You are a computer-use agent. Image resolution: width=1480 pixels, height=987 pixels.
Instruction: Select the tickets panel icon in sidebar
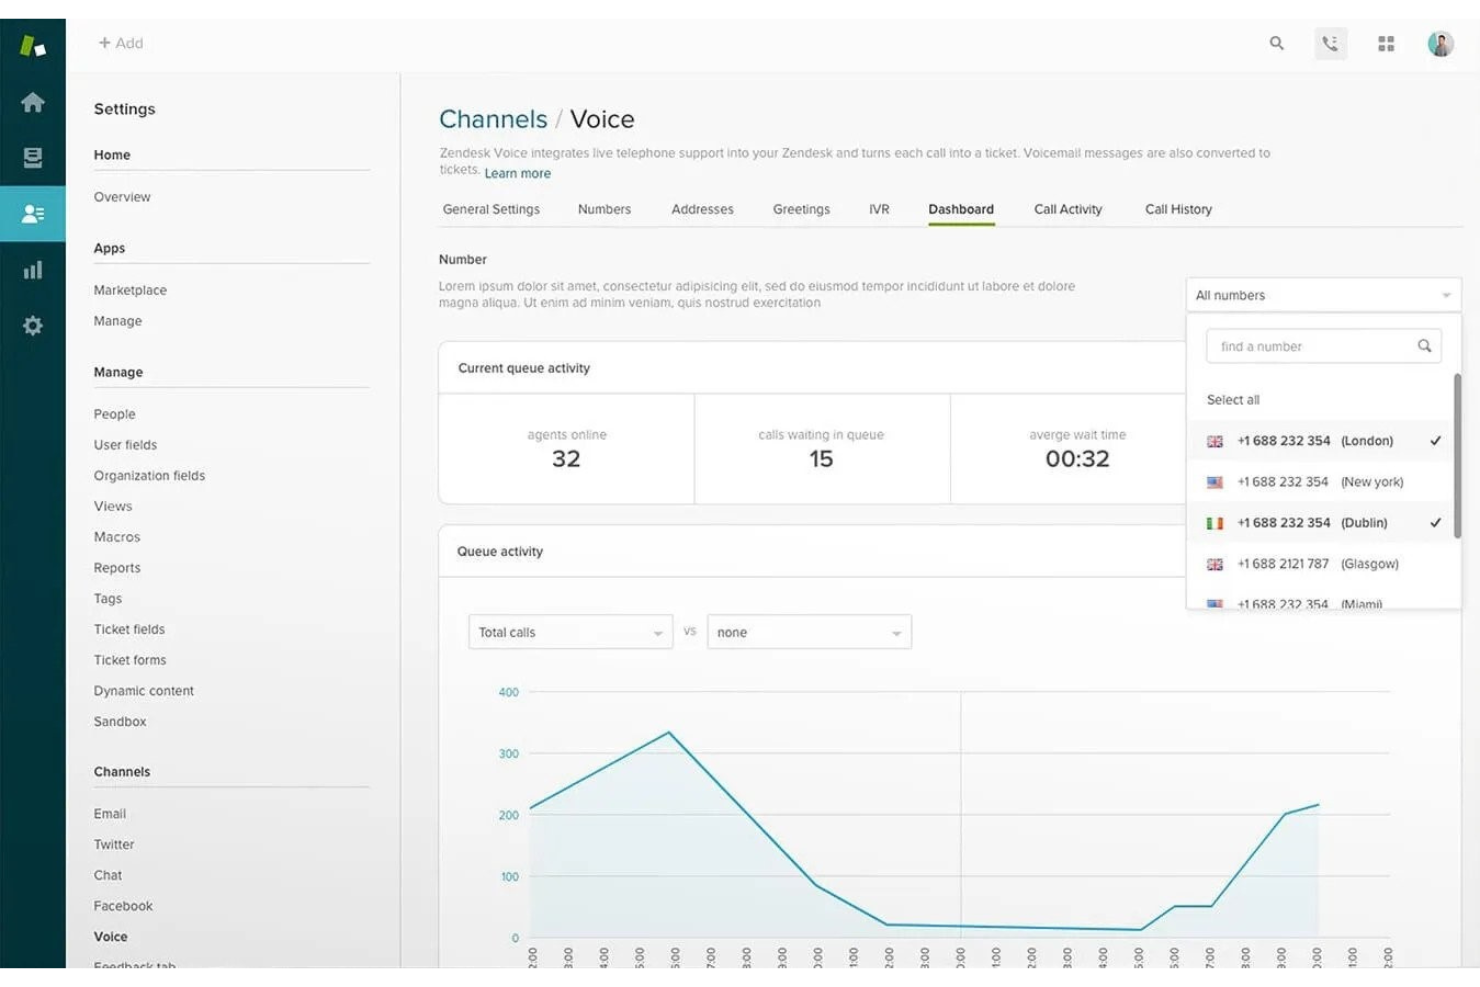(x=33, y=157)
